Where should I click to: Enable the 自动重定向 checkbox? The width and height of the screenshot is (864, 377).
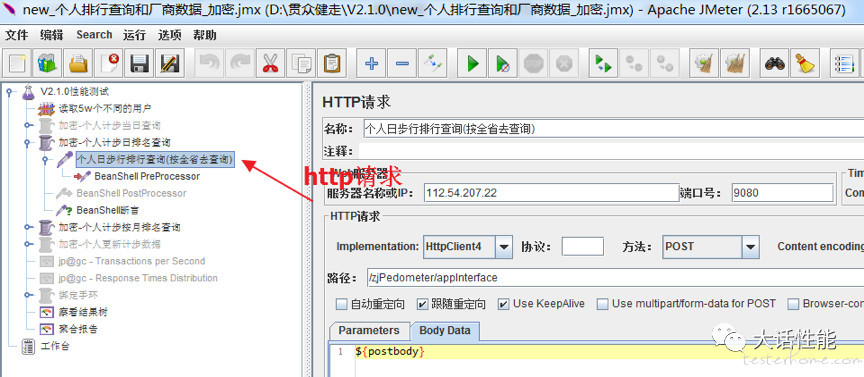click(x=342, y=304)
